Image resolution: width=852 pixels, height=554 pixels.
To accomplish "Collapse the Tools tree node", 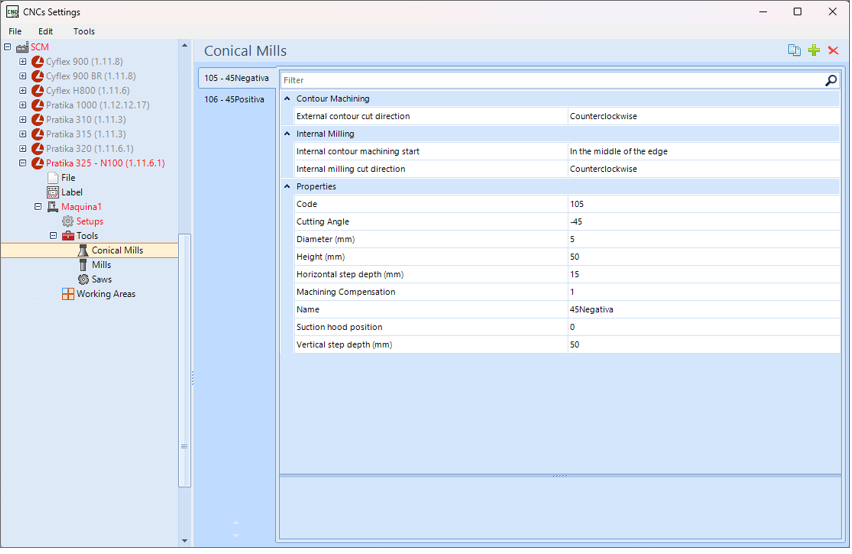I will coord(53,236).
